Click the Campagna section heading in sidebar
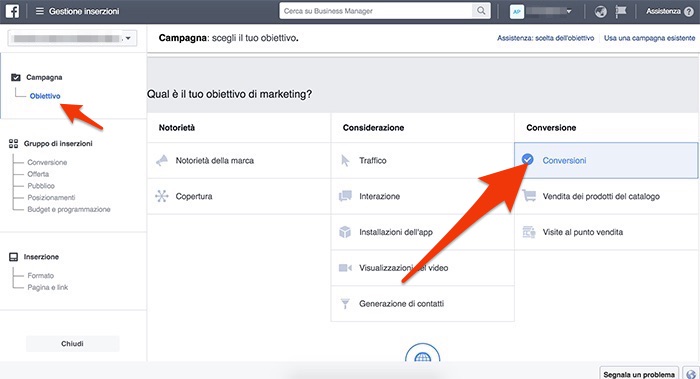 pos(44,77)
